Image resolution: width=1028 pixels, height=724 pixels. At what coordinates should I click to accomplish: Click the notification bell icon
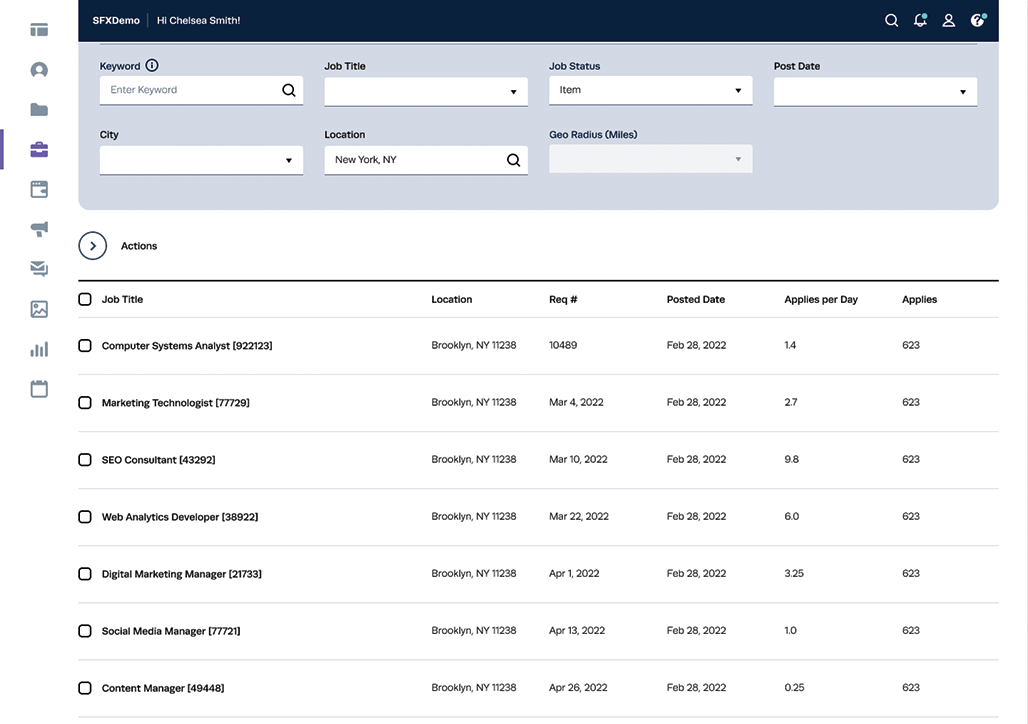pos(920,20)
